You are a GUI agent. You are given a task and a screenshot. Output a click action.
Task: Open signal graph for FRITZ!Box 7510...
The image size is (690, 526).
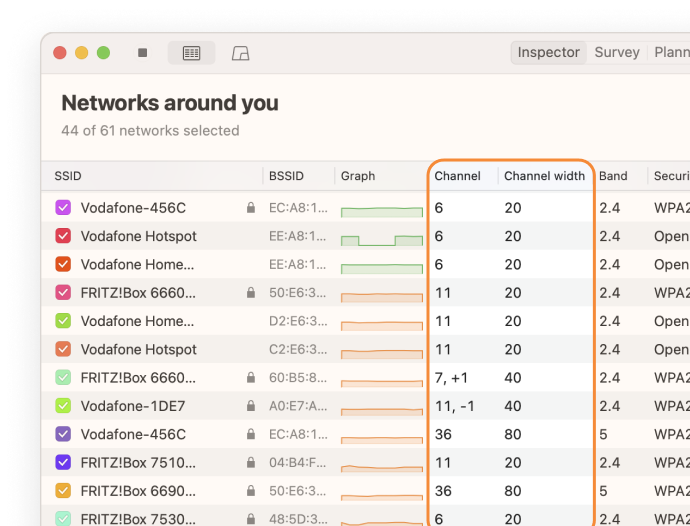tap(382, 467)
